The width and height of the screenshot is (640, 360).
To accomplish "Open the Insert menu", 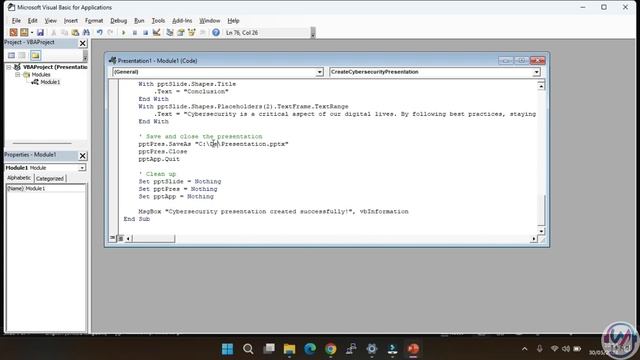I will pyautogui.click(x=71, y=20).
